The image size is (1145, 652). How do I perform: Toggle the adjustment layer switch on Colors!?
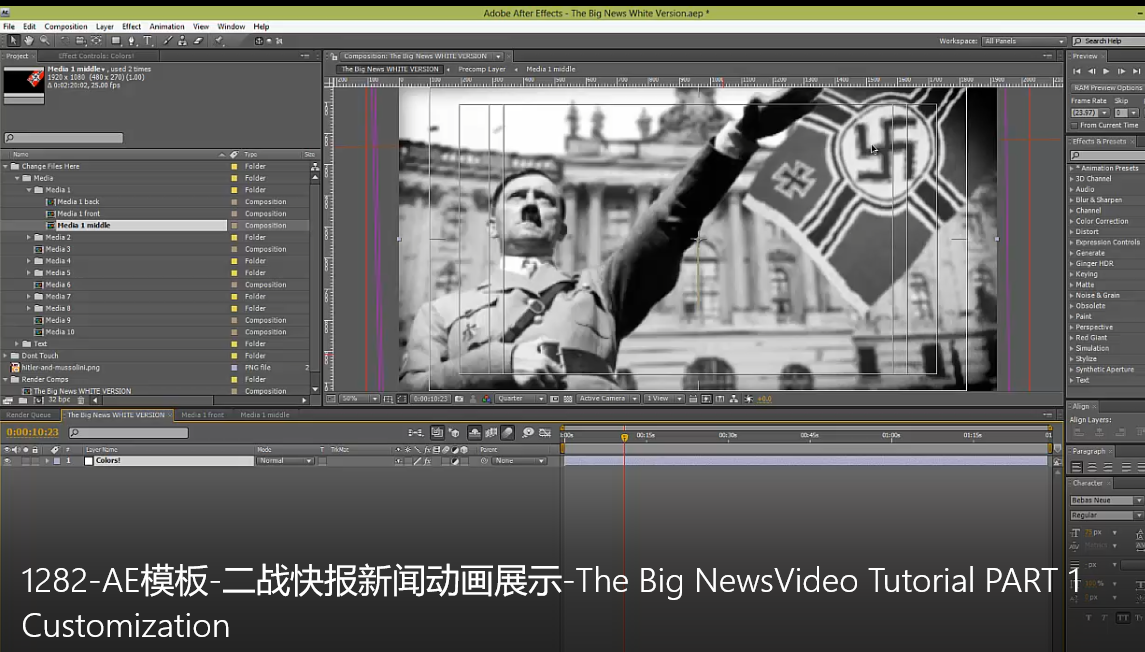tap(454, 461)
